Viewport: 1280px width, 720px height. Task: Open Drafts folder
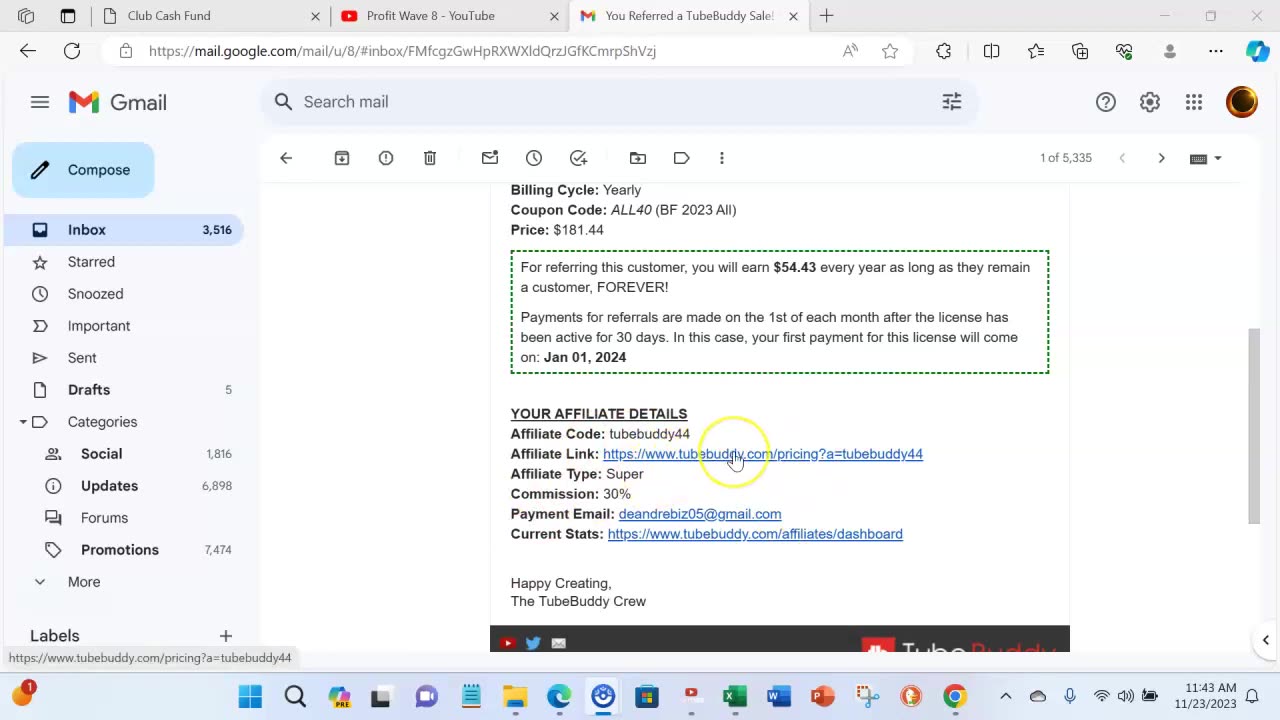pos(122,390)
